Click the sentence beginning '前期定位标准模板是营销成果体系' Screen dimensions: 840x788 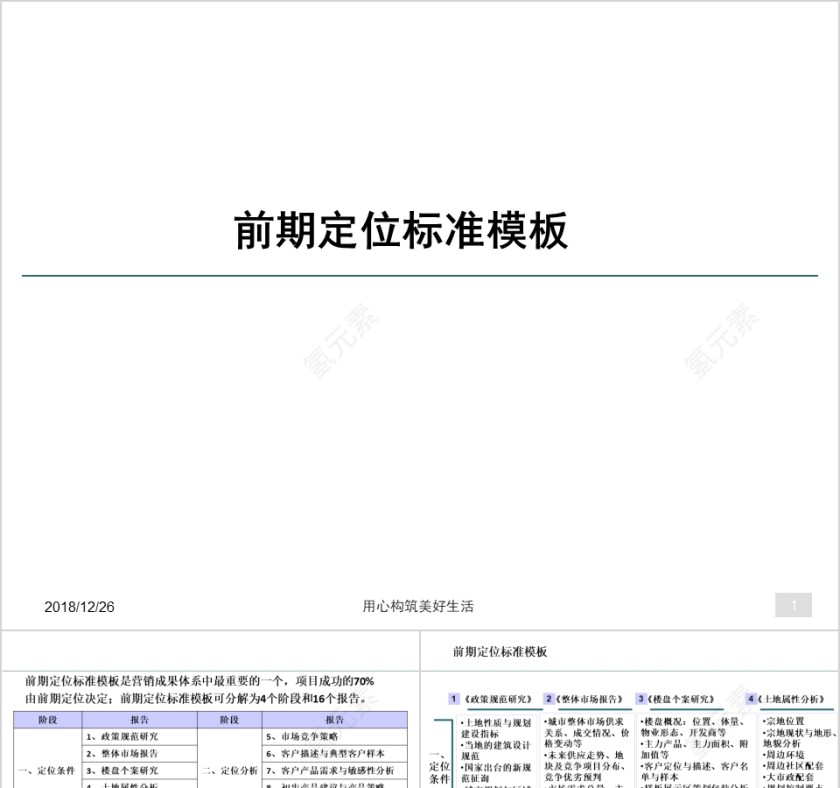(x=199, y=681)
